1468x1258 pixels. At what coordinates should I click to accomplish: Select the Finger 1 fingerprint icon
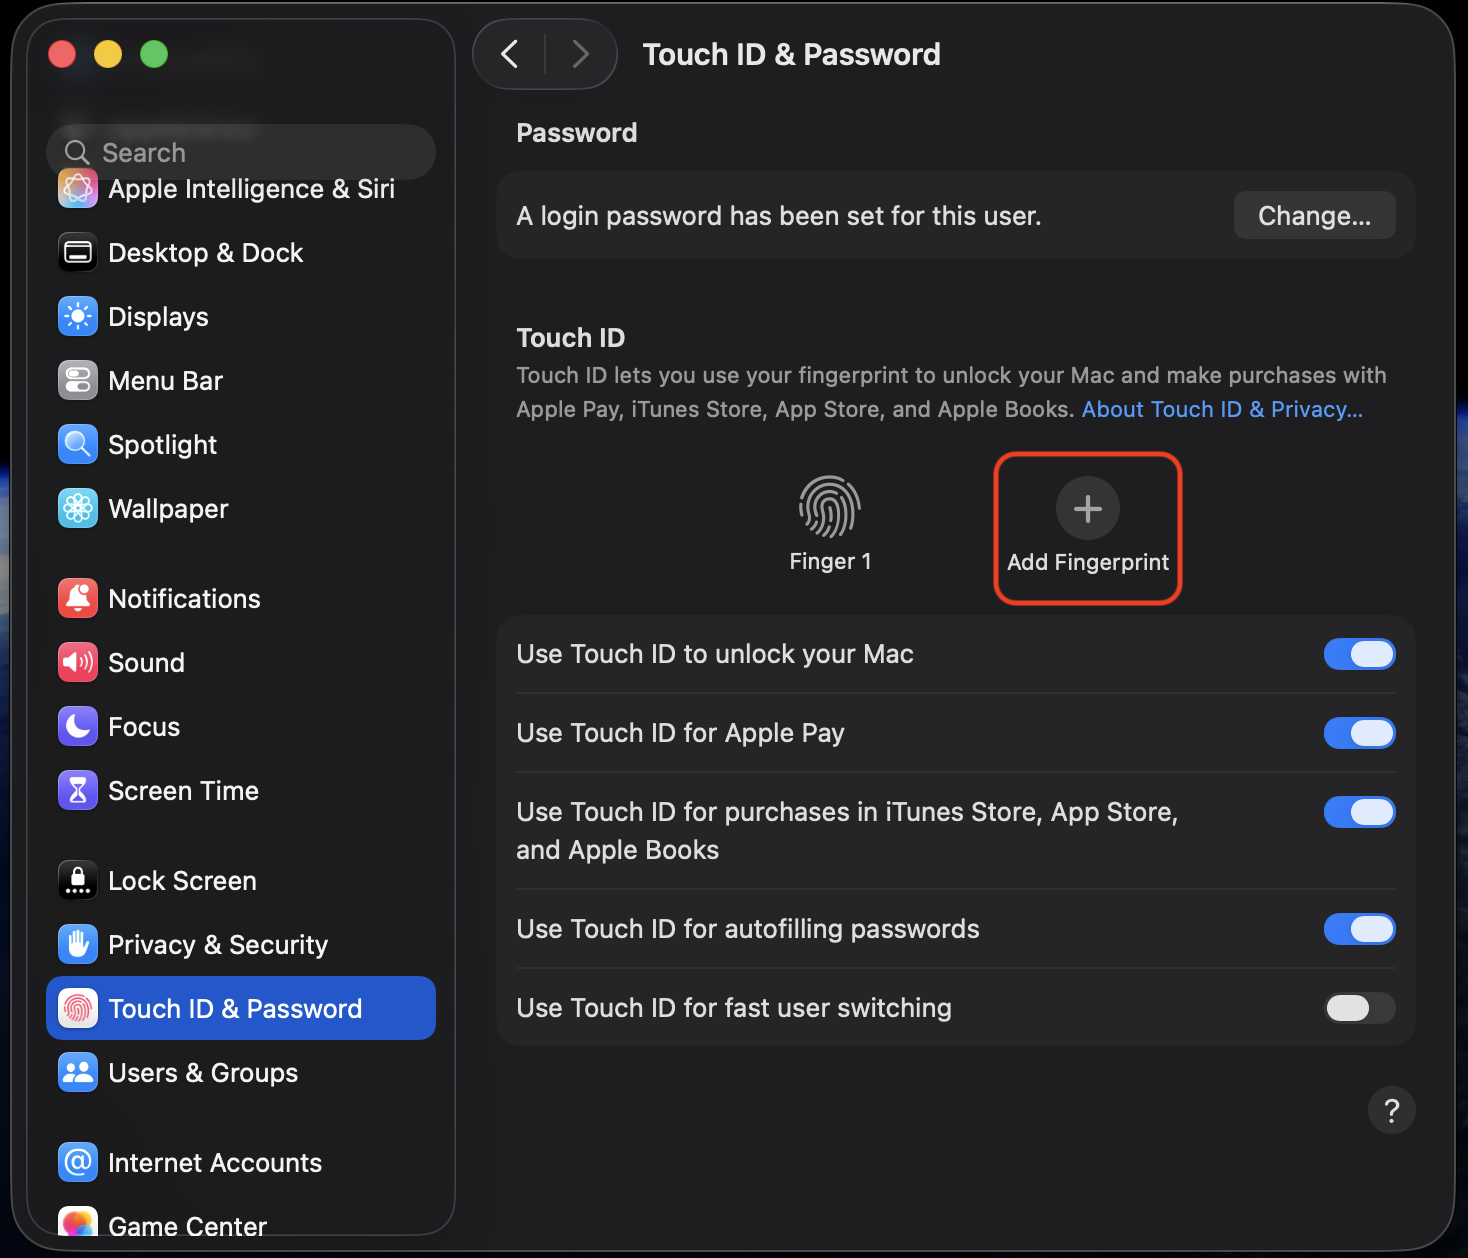coord(830,507)
